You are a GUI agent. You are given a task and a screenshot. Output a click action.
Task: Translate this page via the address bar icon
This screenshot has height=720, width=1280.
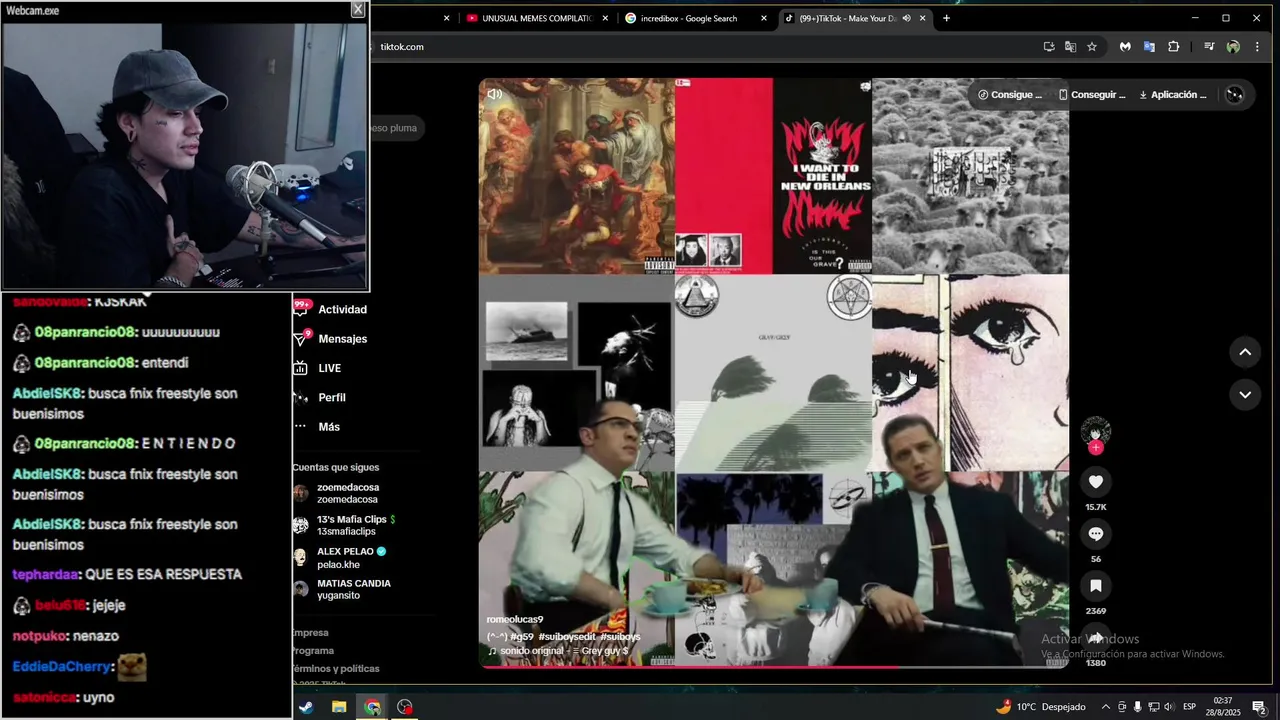(x=1070, y=47)
